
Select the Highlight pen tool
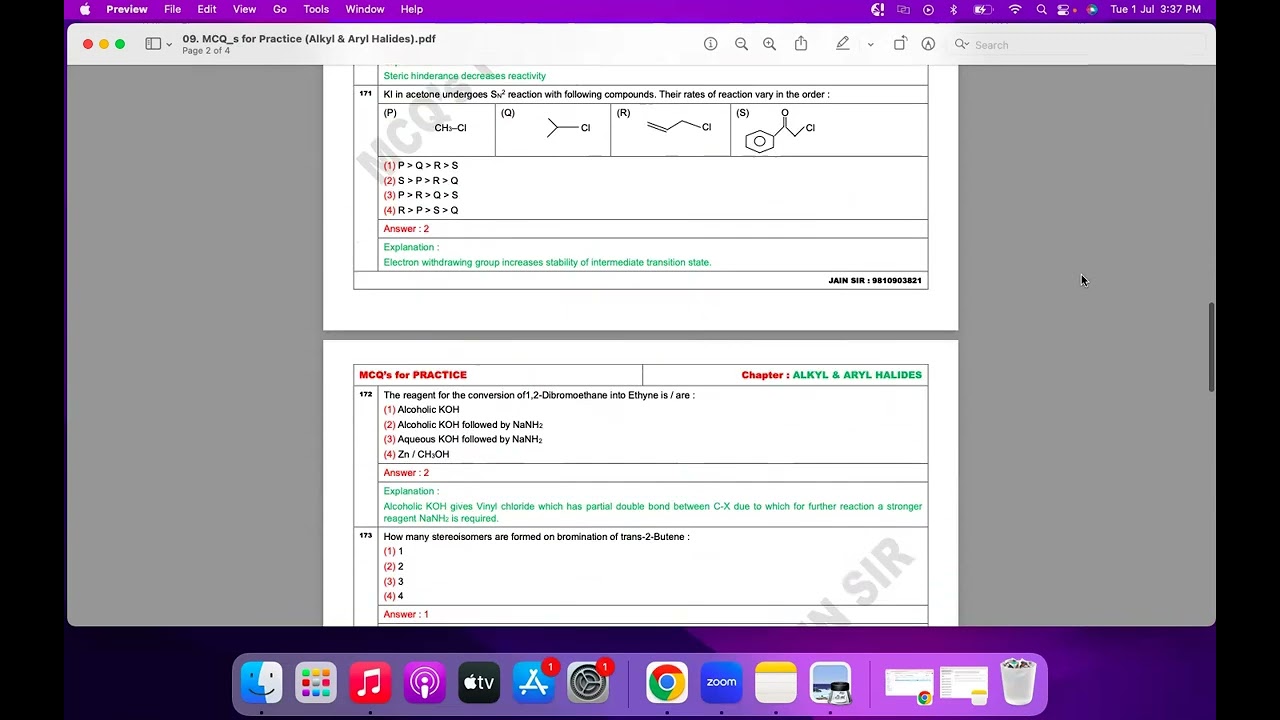pos(843,44)
